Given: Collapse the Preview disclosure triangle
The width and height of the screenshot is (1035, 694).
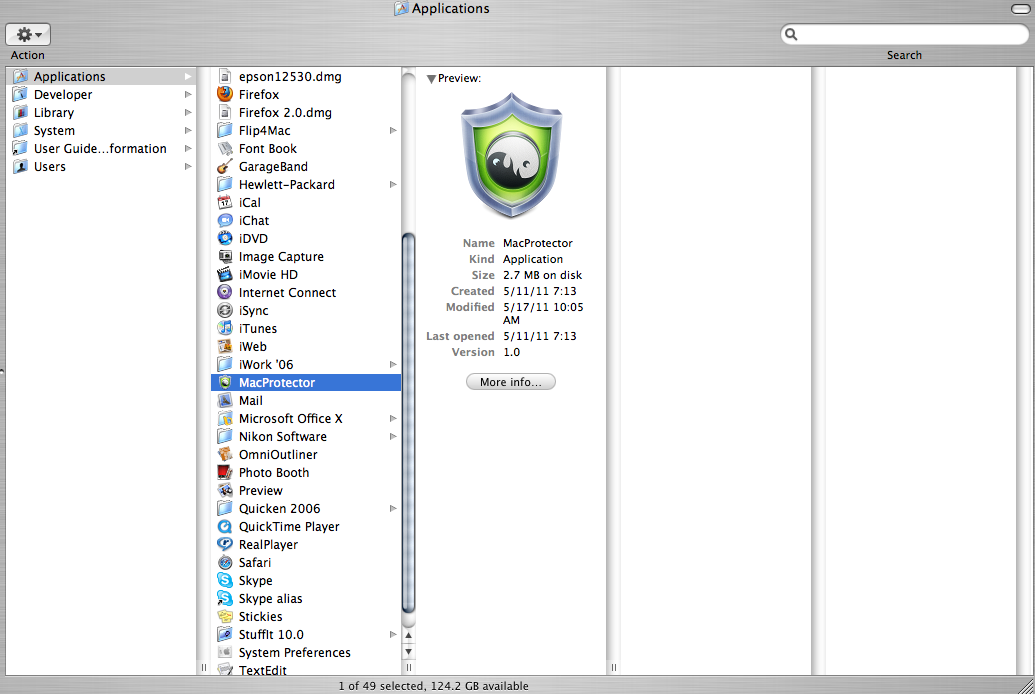Looking at the screenshot, I should click(431, 79).
